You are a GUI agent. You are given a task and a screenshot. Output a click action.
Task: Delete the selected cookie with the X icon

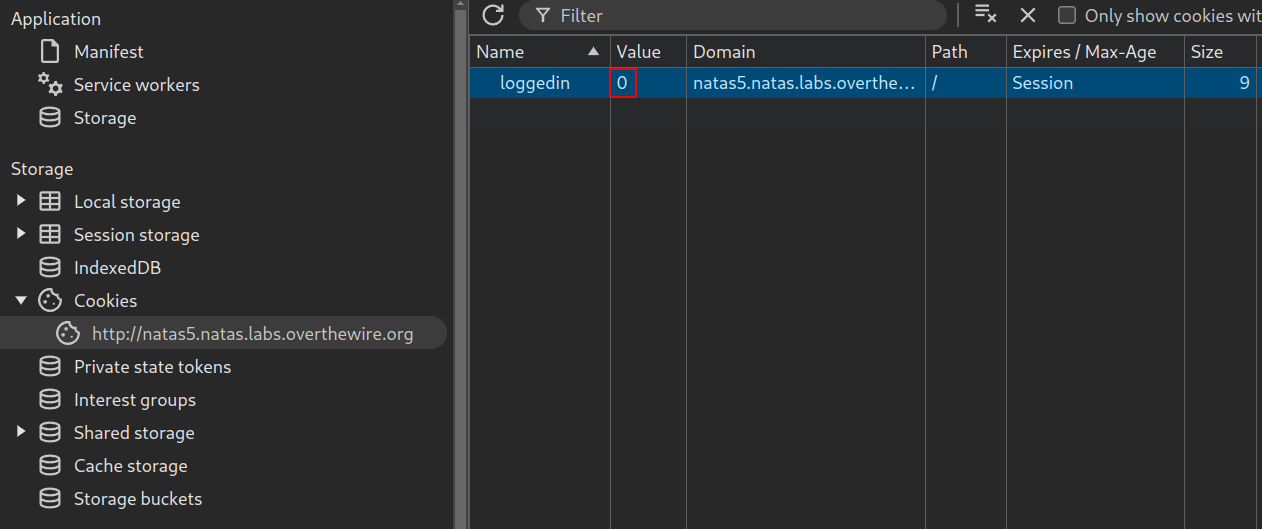[x=1028, y=15]
